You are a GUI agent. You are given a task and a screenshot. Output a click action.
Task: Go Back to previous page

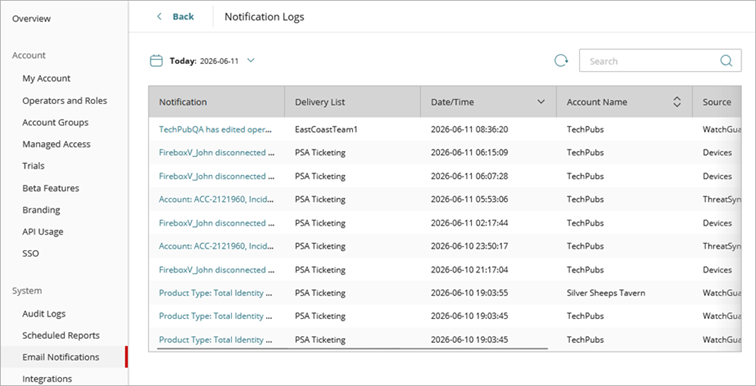coord(183,17)
